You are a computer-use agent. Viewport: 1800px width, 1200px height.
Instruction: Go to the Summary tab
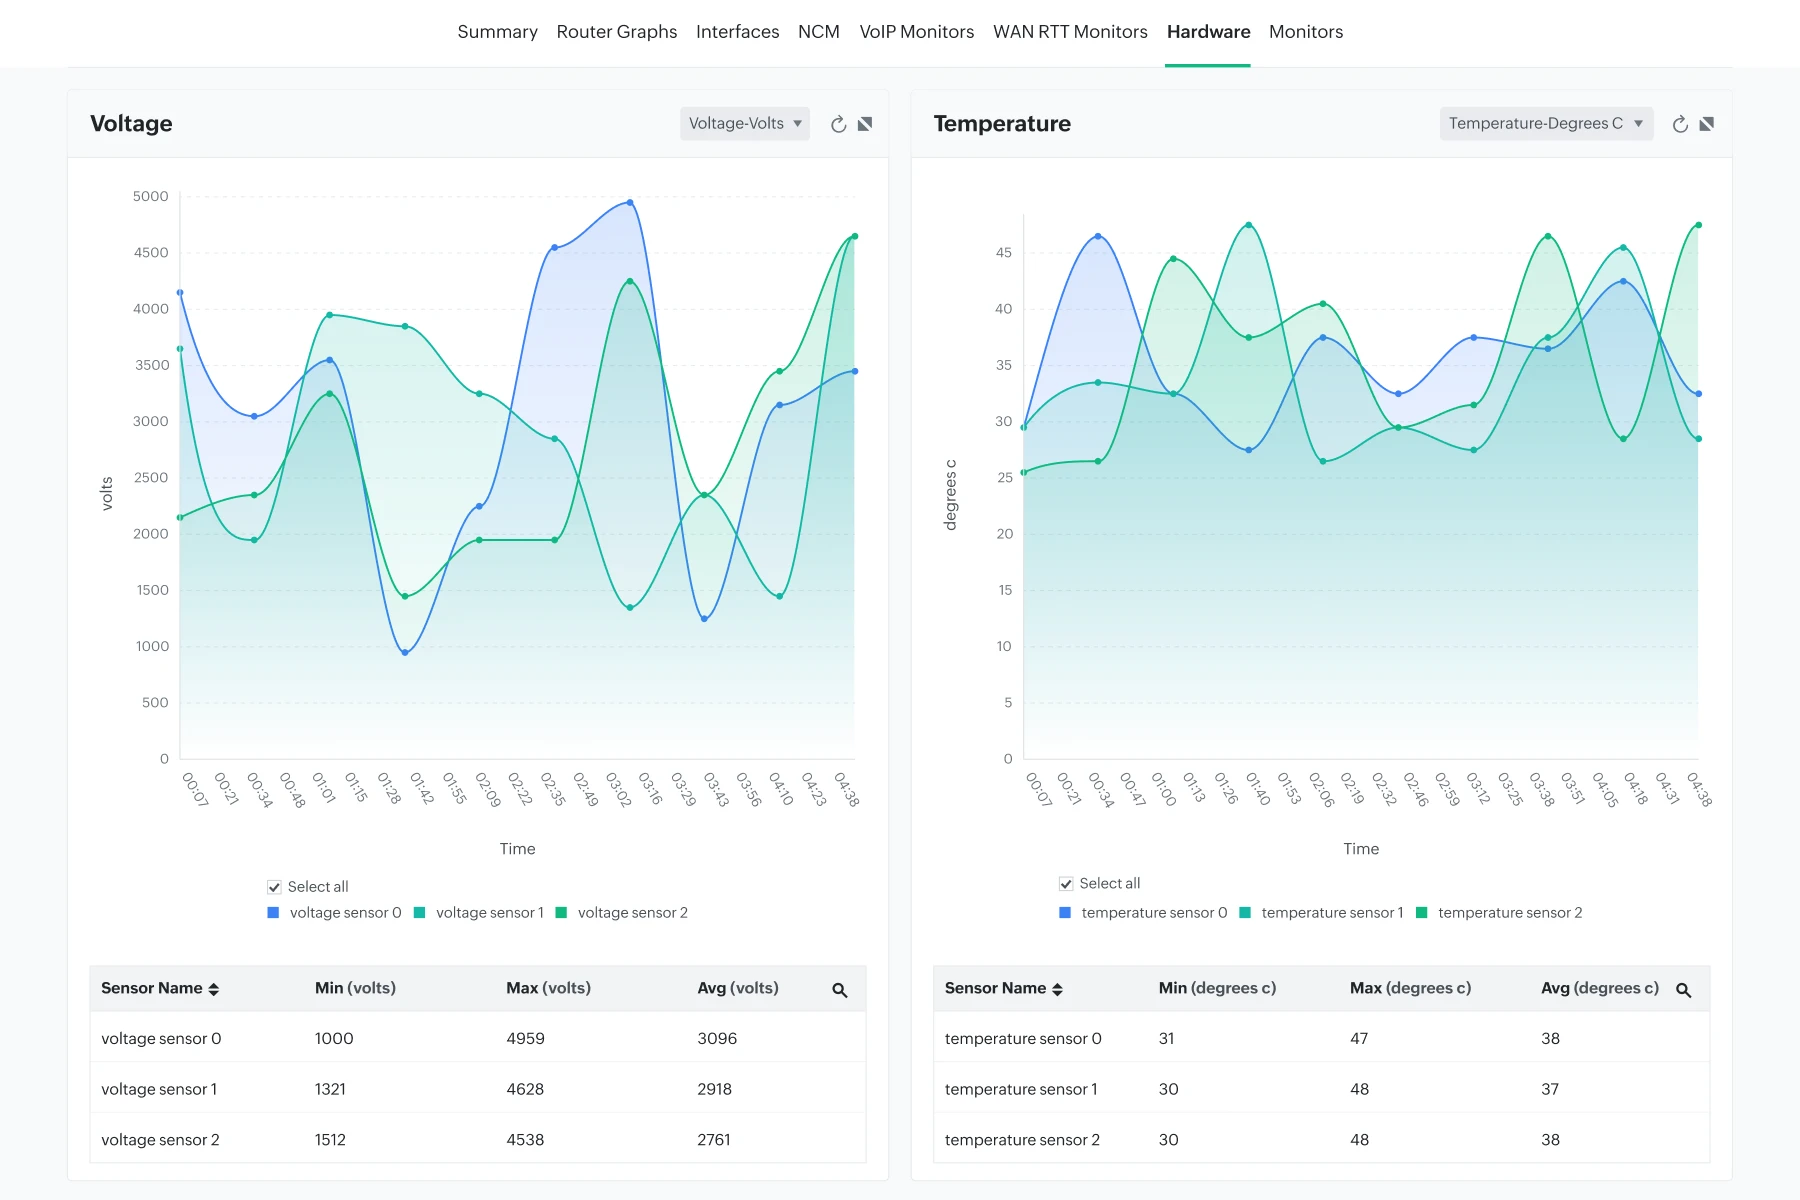(x=497, y=32)
